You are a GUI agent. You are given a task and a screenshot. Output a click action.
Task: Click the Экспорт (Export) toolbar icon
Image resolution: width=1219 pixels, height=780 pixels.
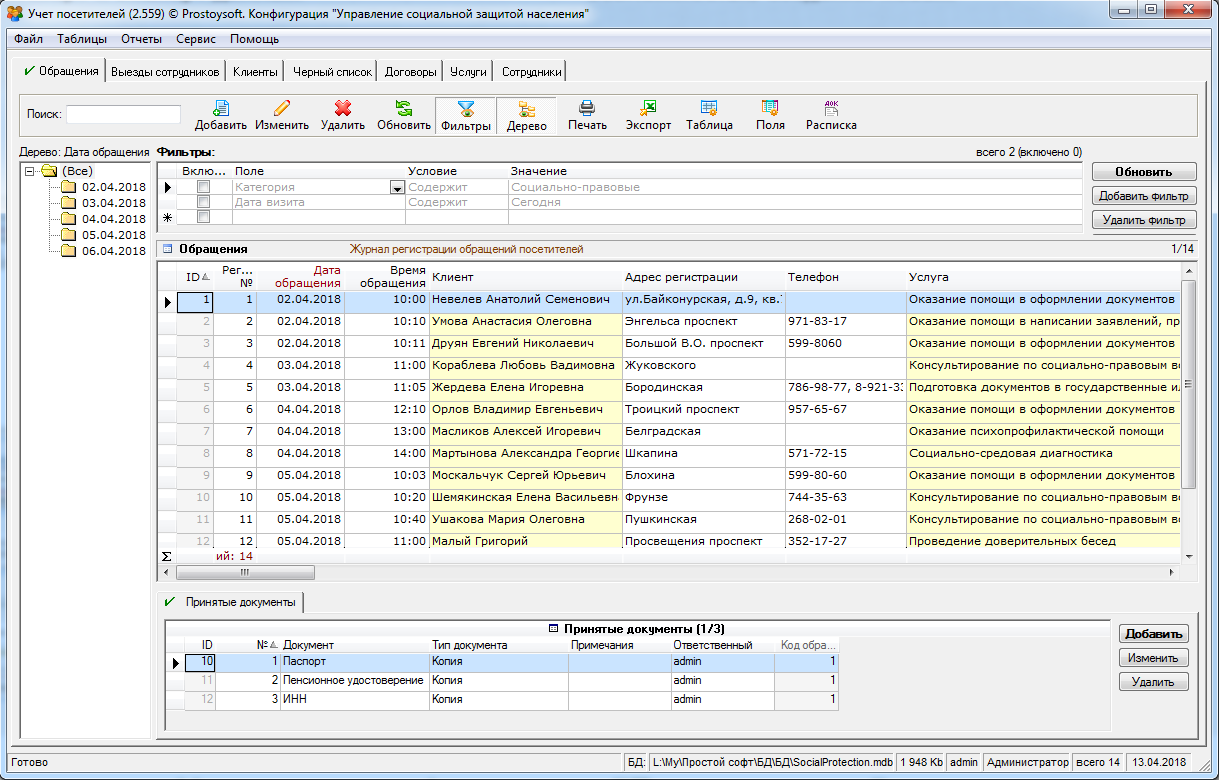coord(648,109)
